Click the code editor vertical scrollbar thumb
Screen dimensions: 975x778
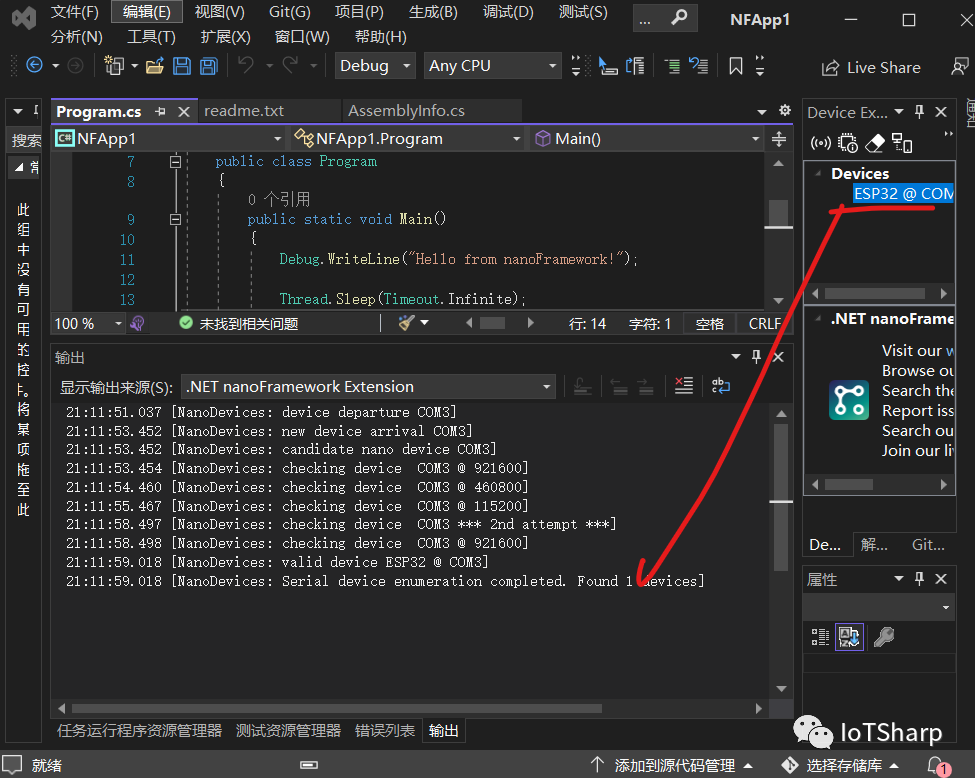(x=778, y=214)
